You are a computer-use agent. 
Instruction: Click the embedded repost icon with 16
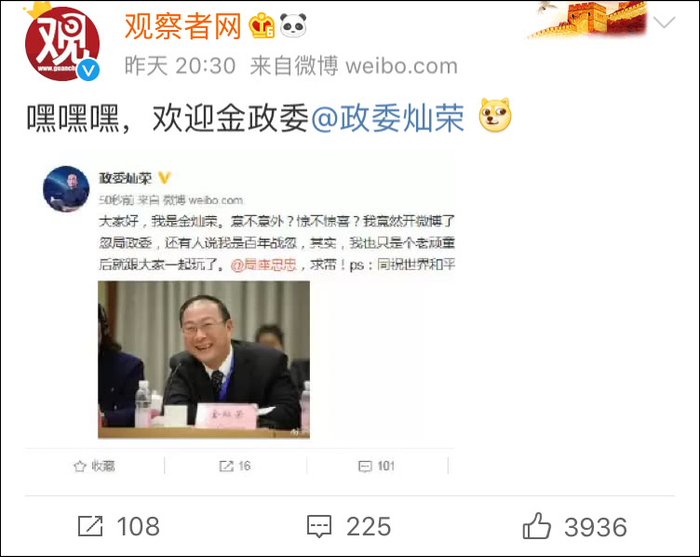point(235,466)
